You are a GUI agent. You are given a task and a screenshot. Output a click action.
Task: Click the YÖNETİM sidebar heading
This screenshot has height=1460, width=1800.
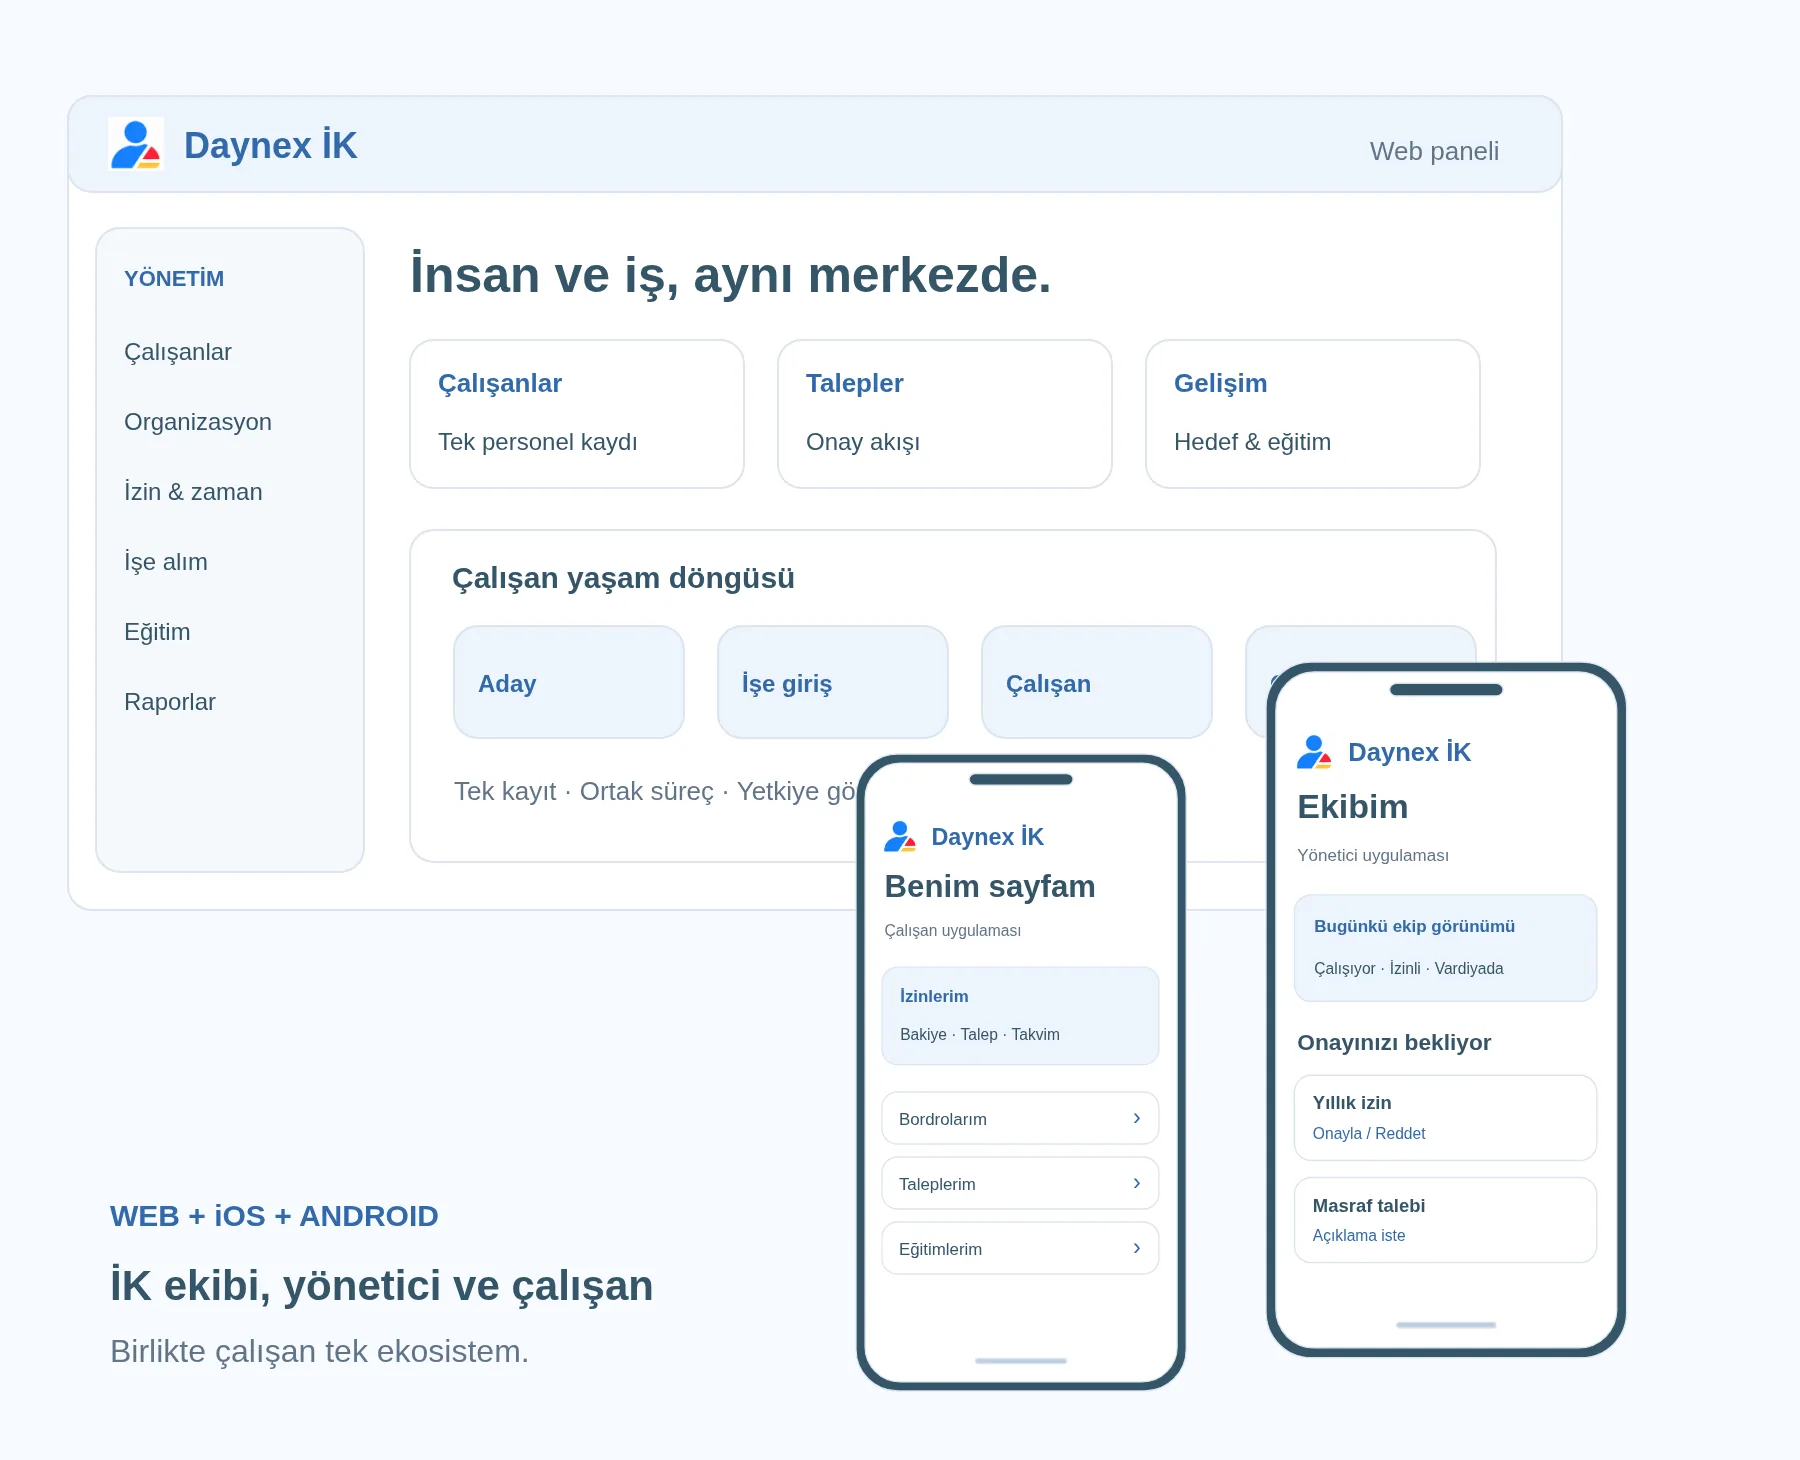(174, 279)
